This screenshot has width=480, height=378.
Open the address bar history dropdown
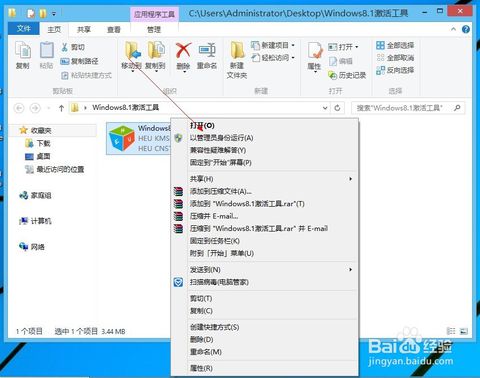325,108
